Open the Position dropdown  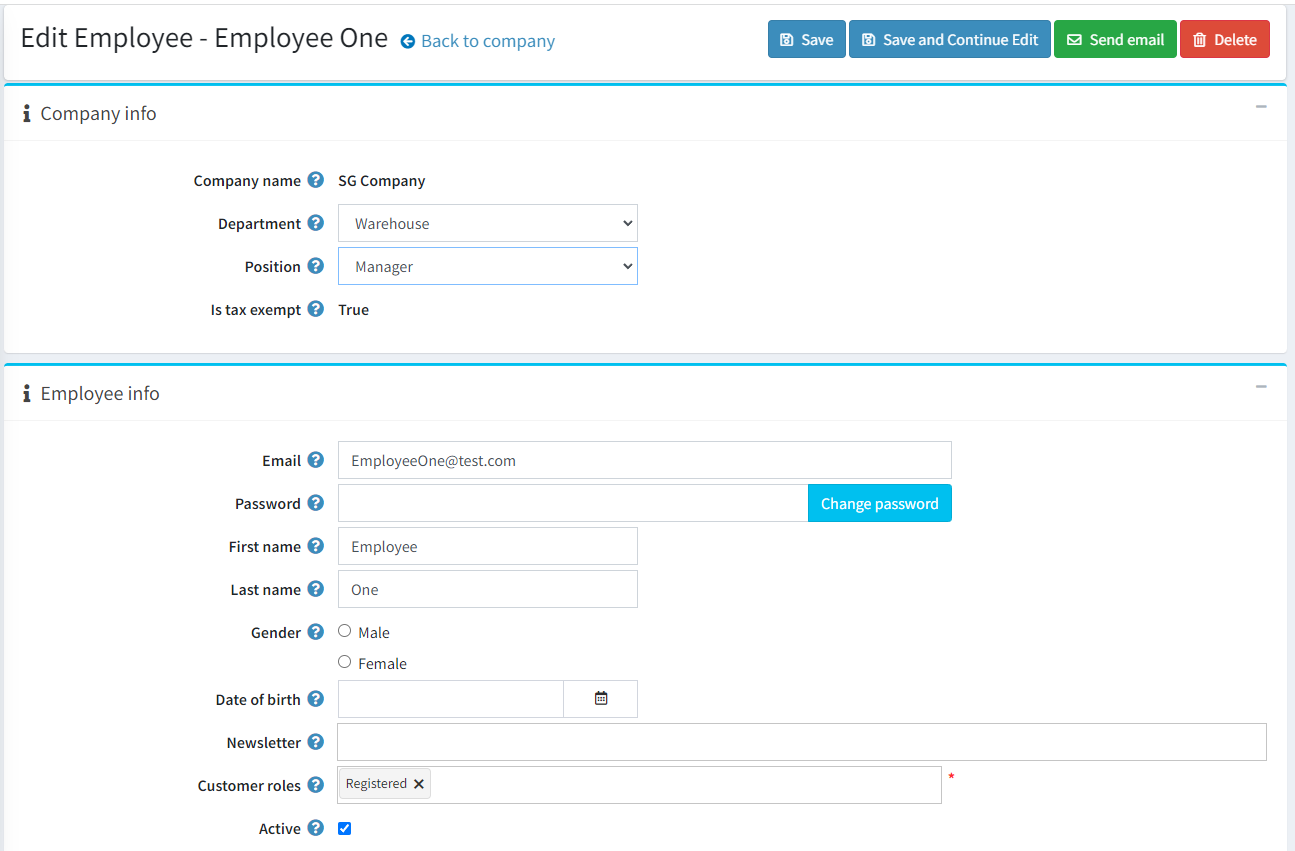487,265
